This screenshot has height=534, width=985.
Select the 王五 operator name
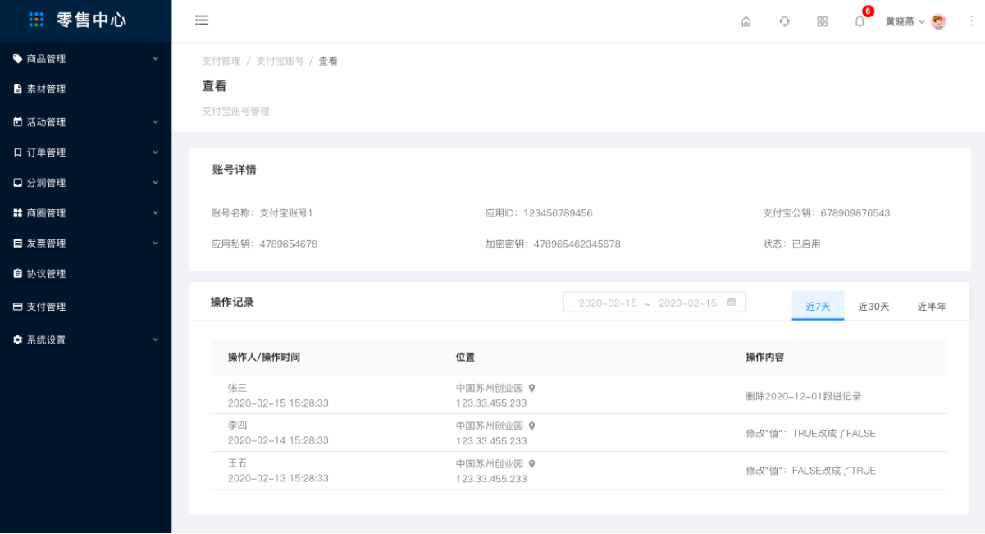click(x=237, y=463)
